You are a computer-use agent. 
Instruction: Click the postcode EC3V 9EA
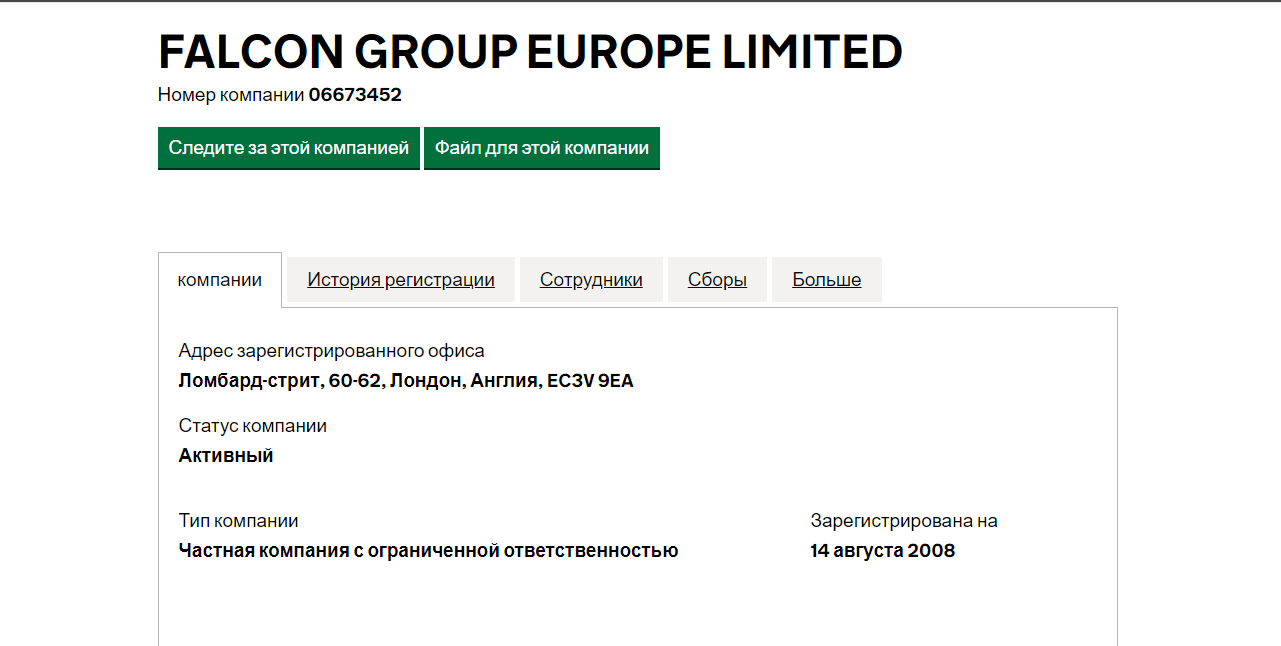590,381
